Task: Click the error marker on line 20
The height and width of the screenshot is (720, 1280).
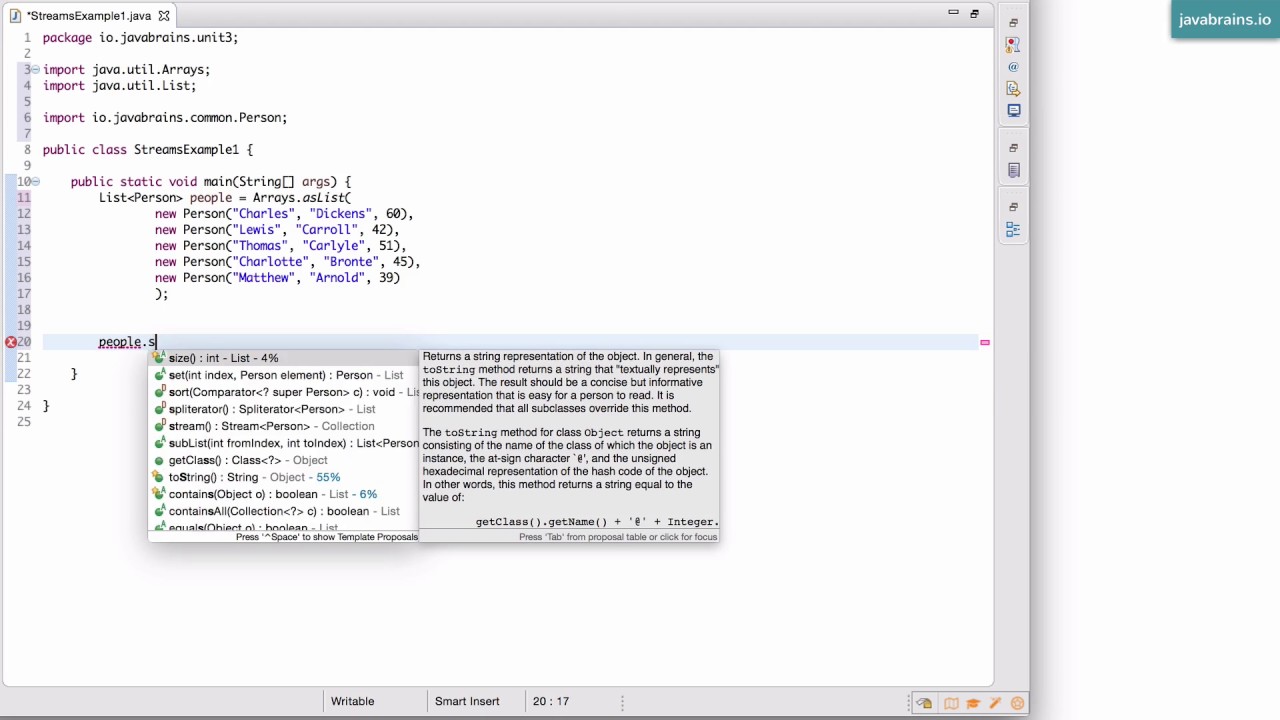Action: click(10, 342)
